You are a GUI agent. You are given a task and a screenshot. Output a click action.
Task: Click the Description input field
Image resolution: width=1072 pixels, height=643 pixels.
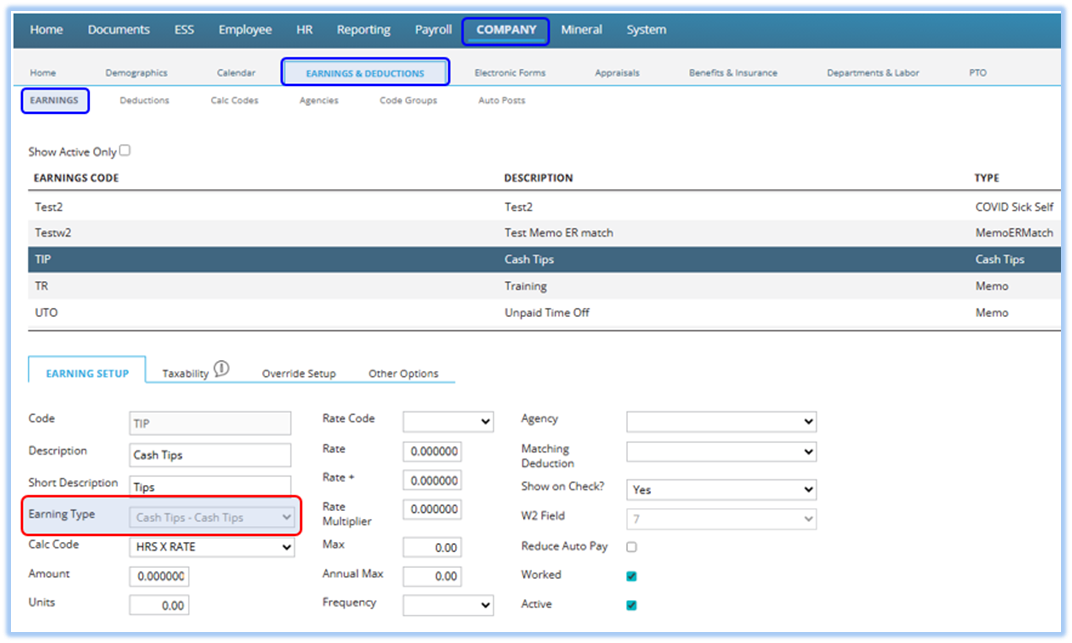tap(210, 455)
